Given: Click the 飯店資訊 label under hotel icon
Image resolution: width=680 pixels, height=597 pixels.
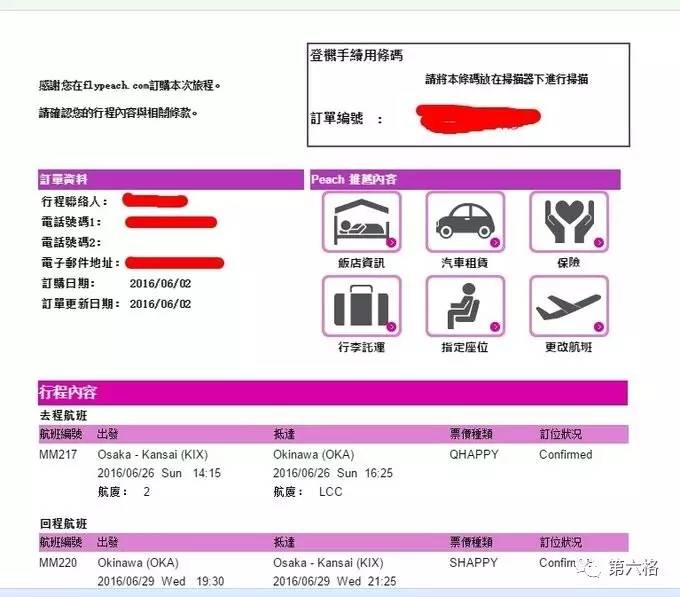Looking at the screenshot, I should (x=361, y=263).
